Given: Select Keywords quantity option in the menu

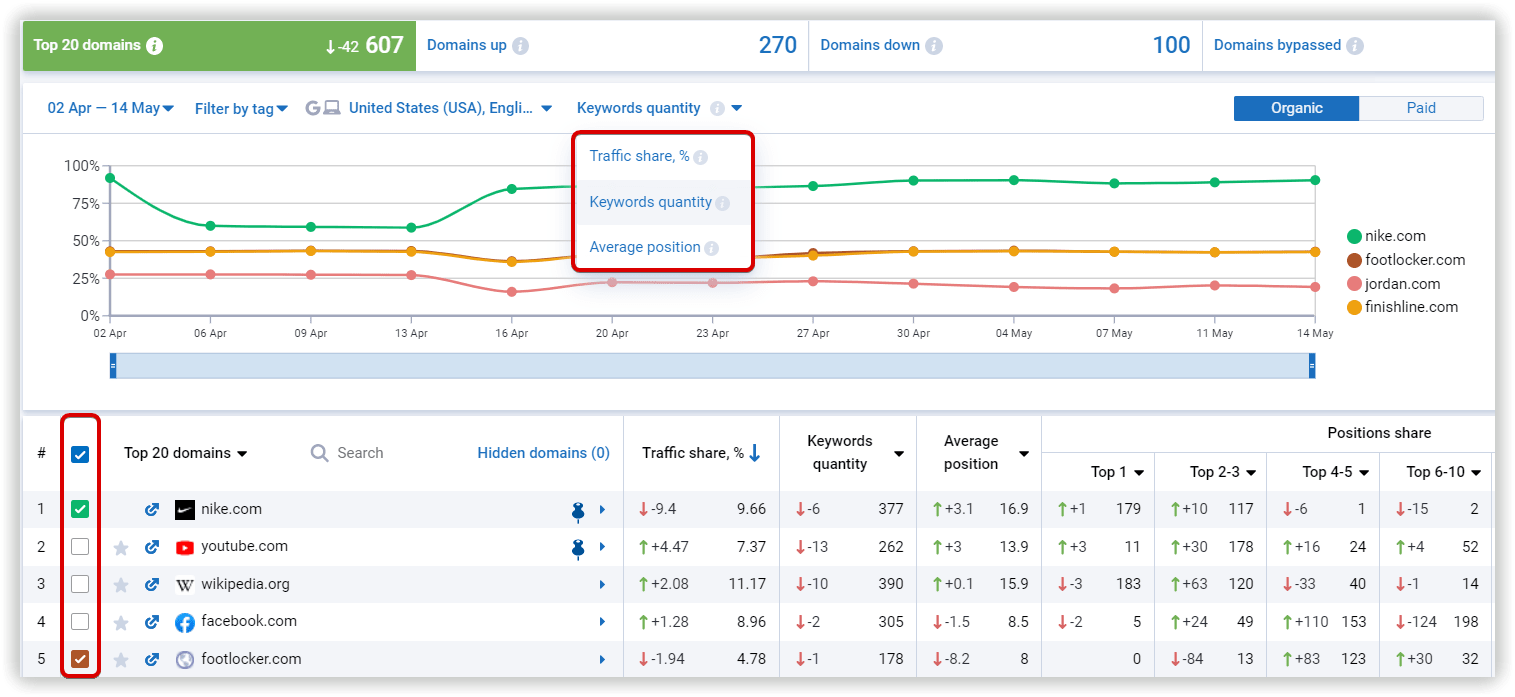Looking at the screenshot, I should (x=650, y=202).
